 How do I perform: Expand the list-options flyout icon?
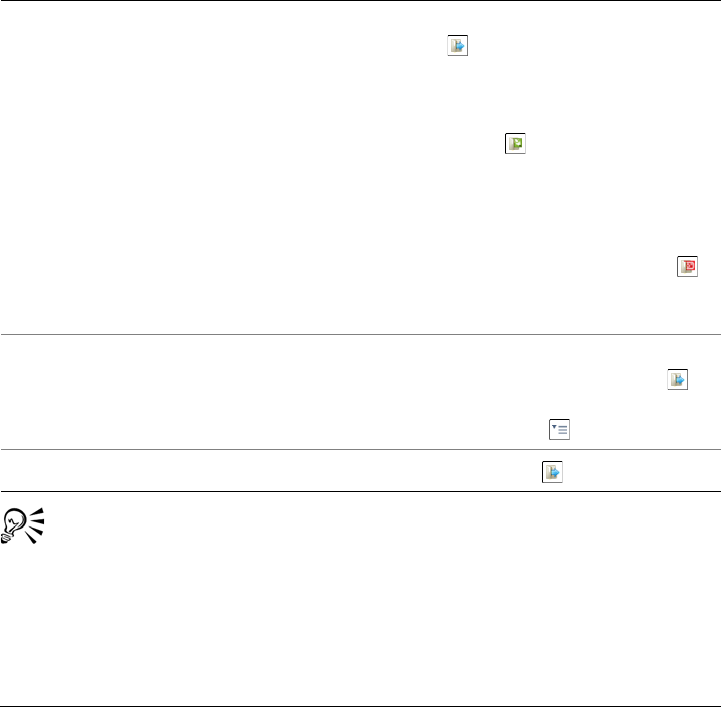click(558, 429)
